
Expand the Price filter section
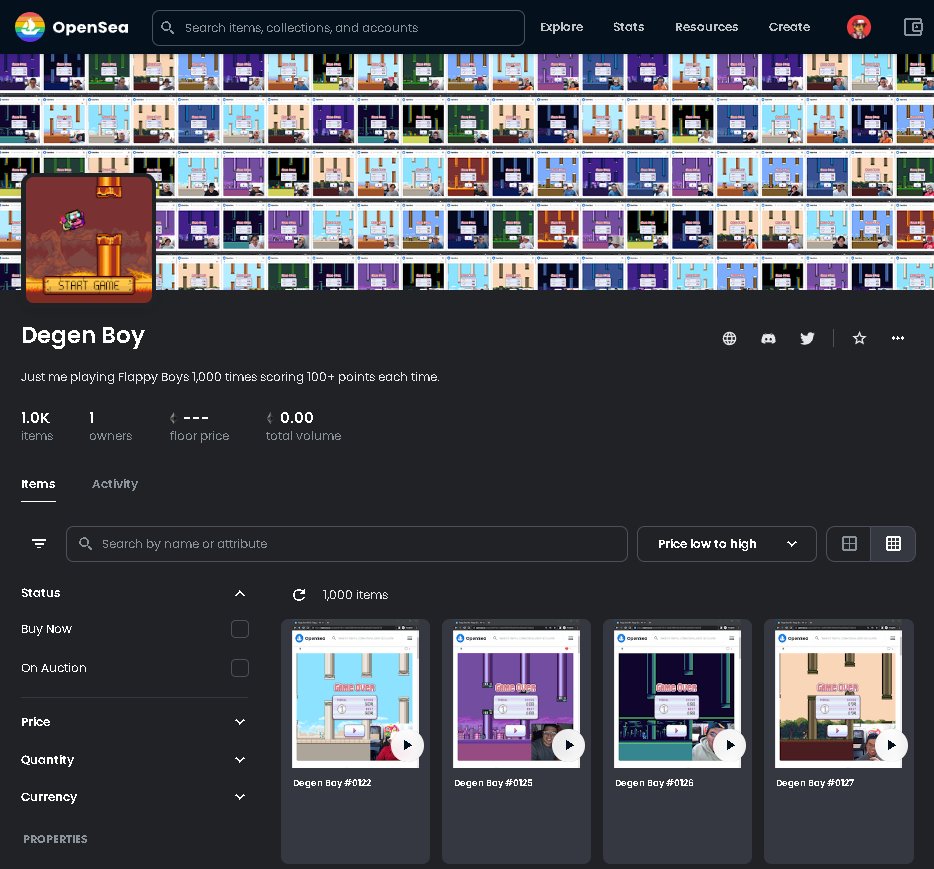pos(239,721)
